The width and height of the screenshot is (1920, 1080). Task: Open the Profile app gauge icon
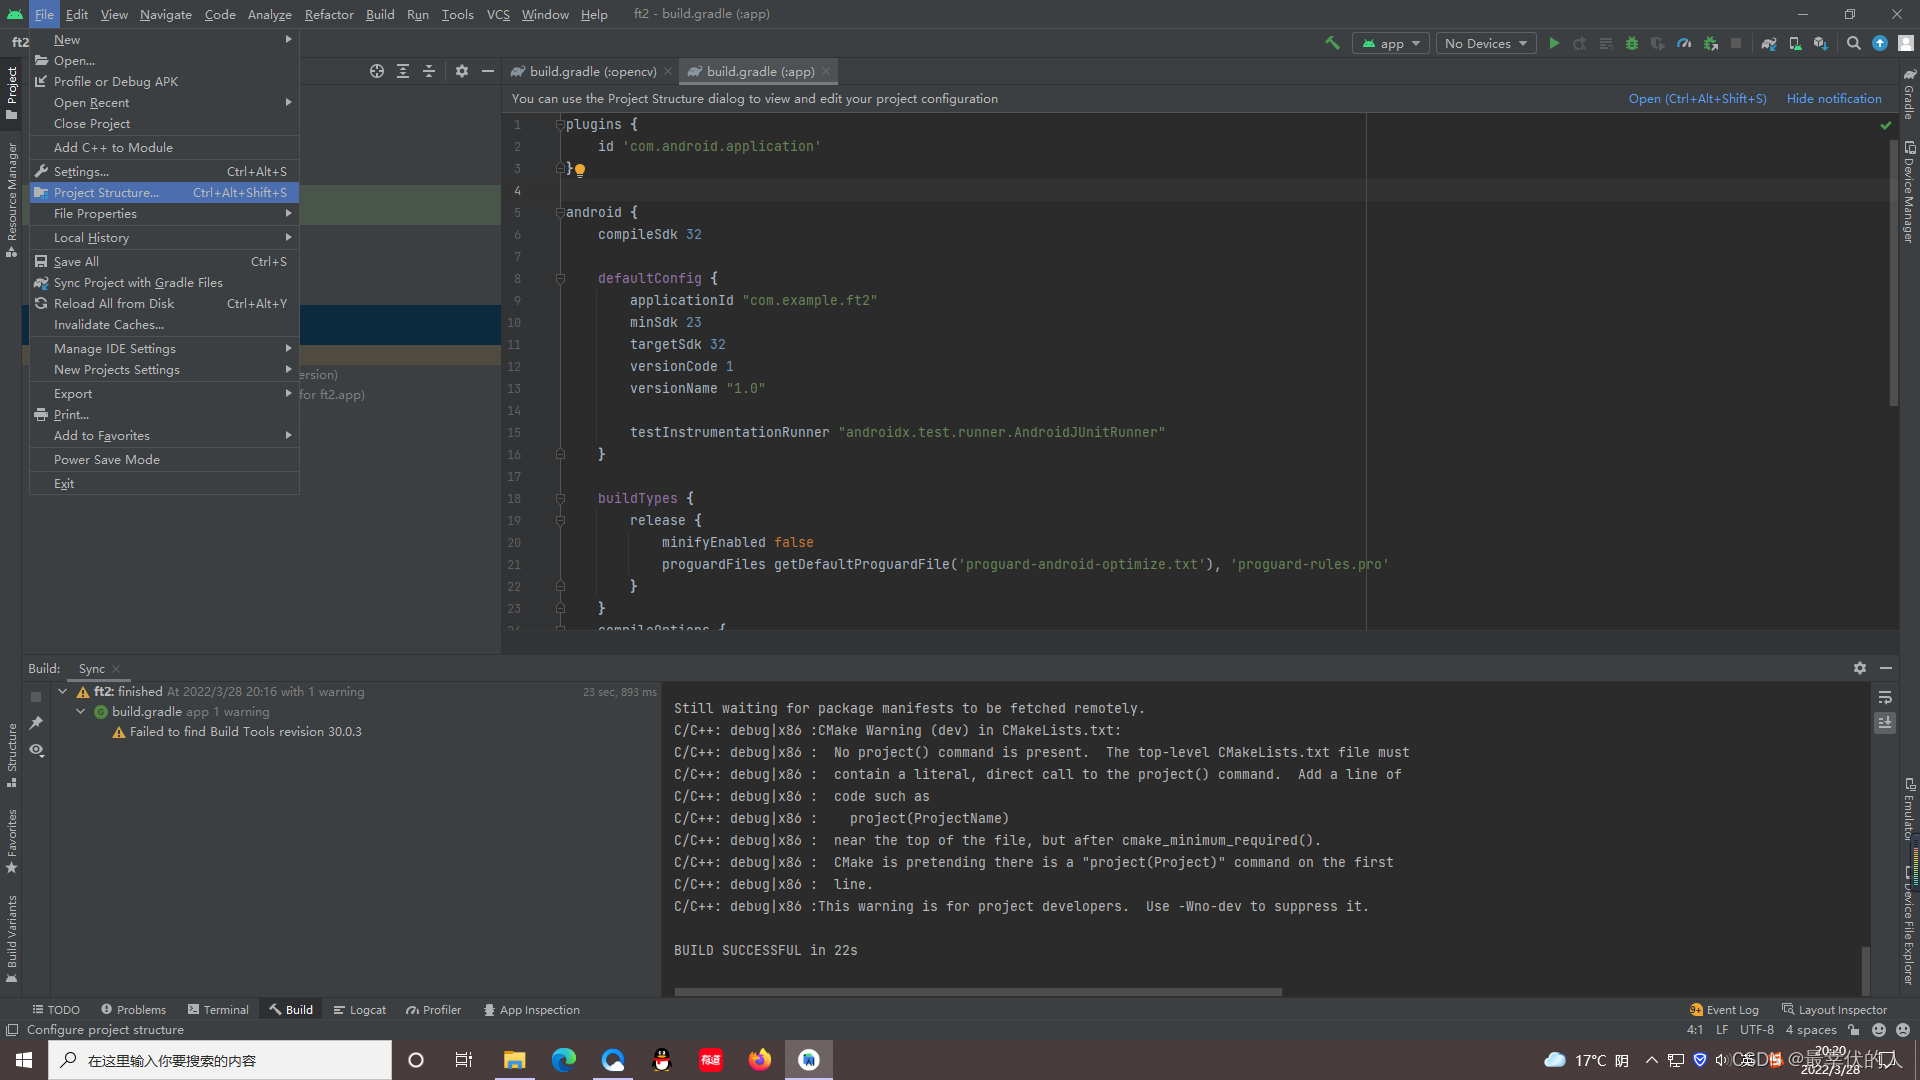point(1684,43)
